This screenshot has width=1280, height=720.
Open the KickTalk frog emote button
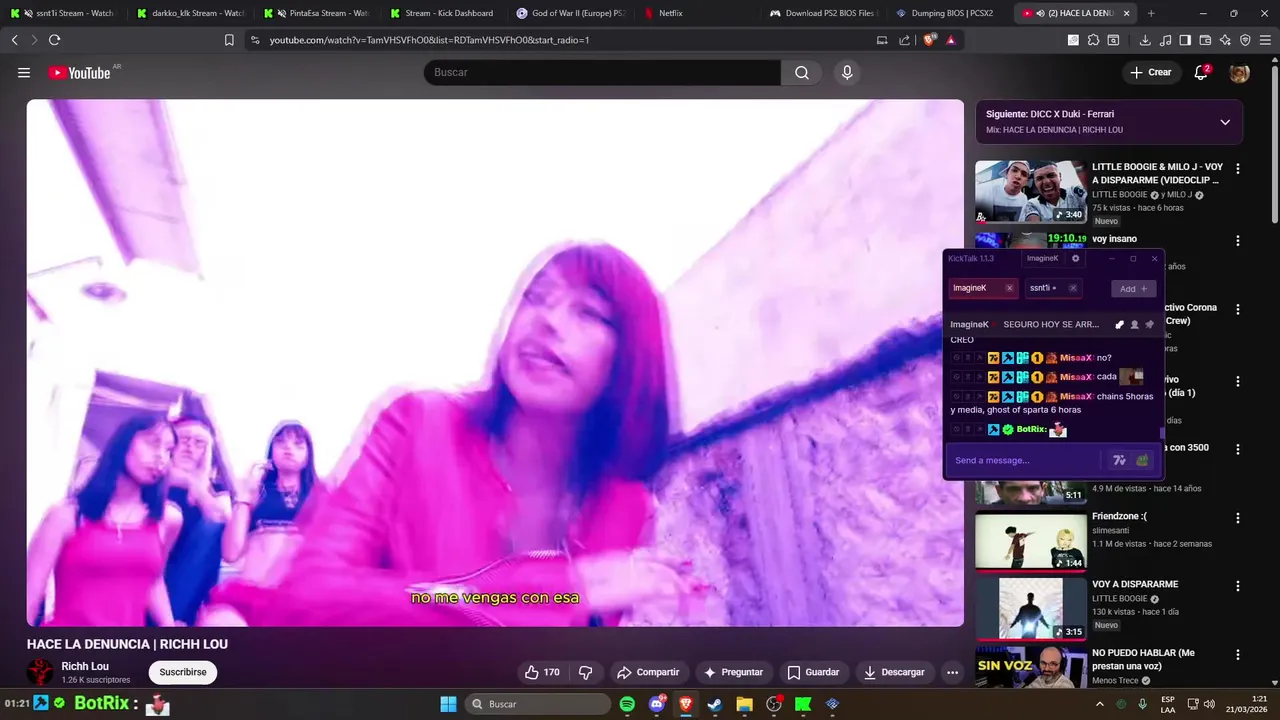(1142, 460)
